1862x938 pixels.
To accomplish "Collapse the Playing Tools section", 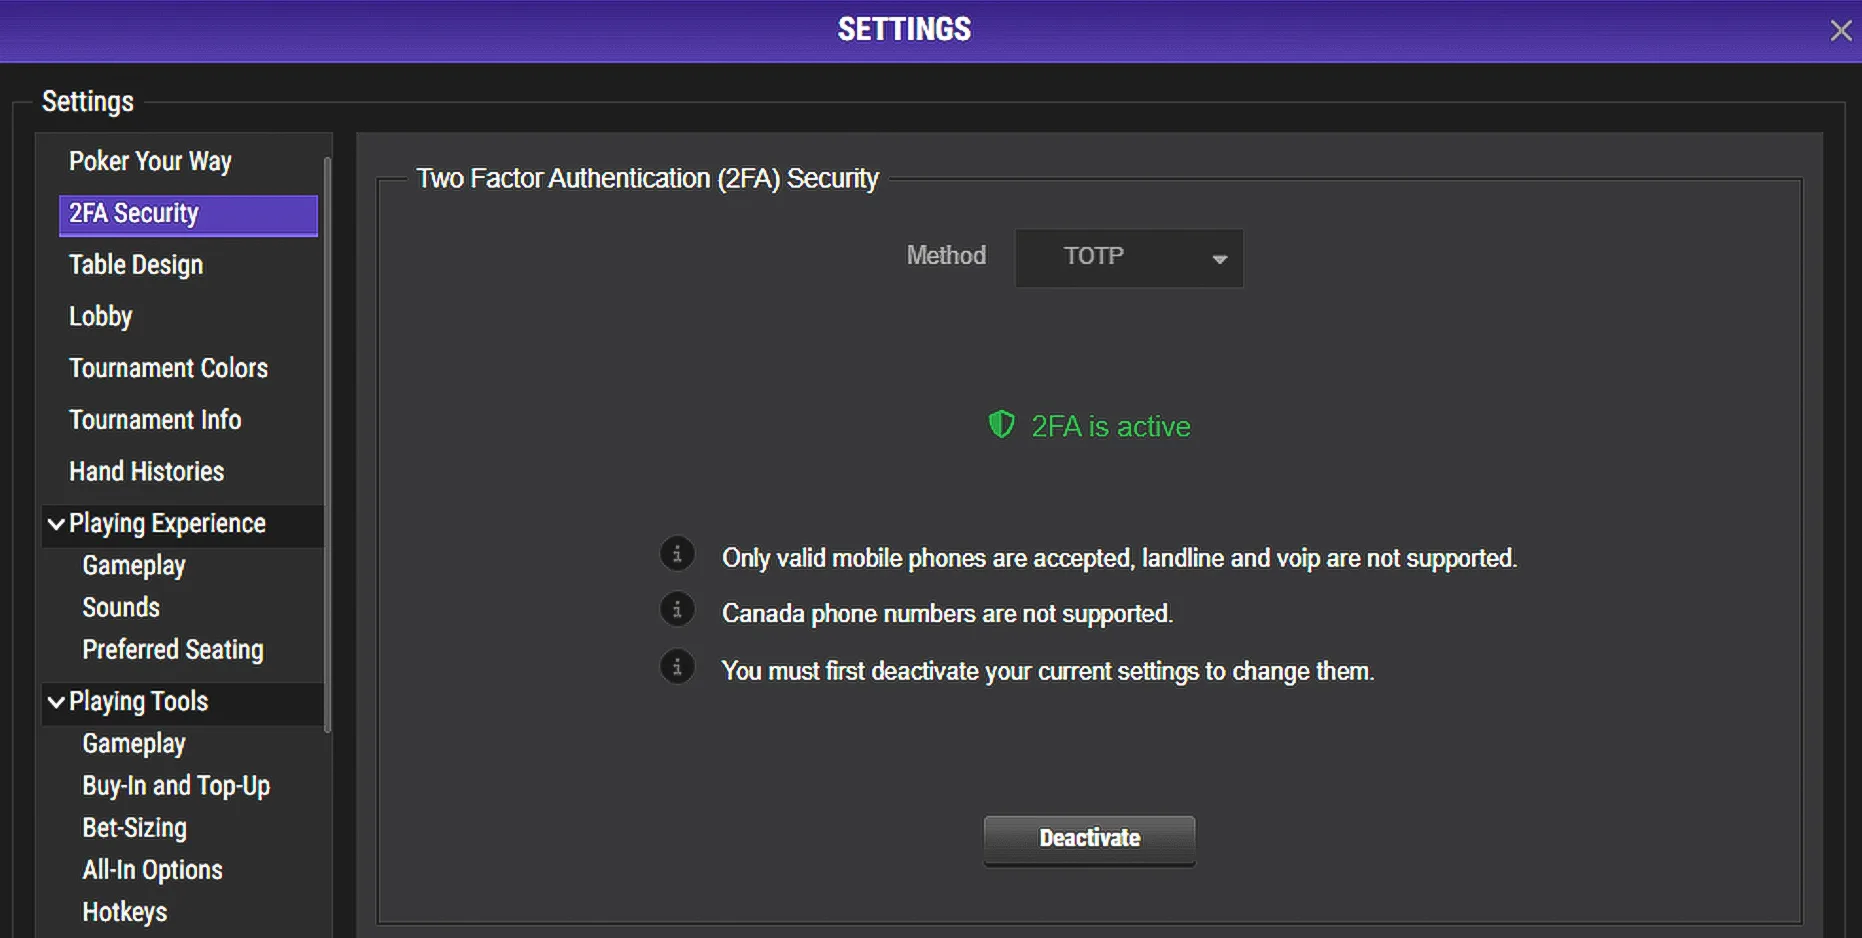I will point(57,702).
